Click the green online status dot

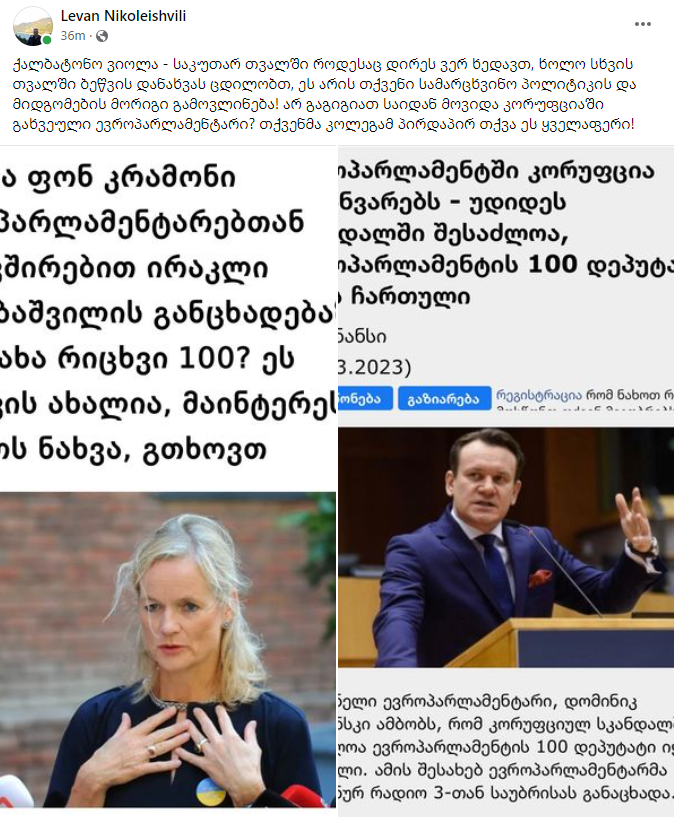click(x=47, y=40)
